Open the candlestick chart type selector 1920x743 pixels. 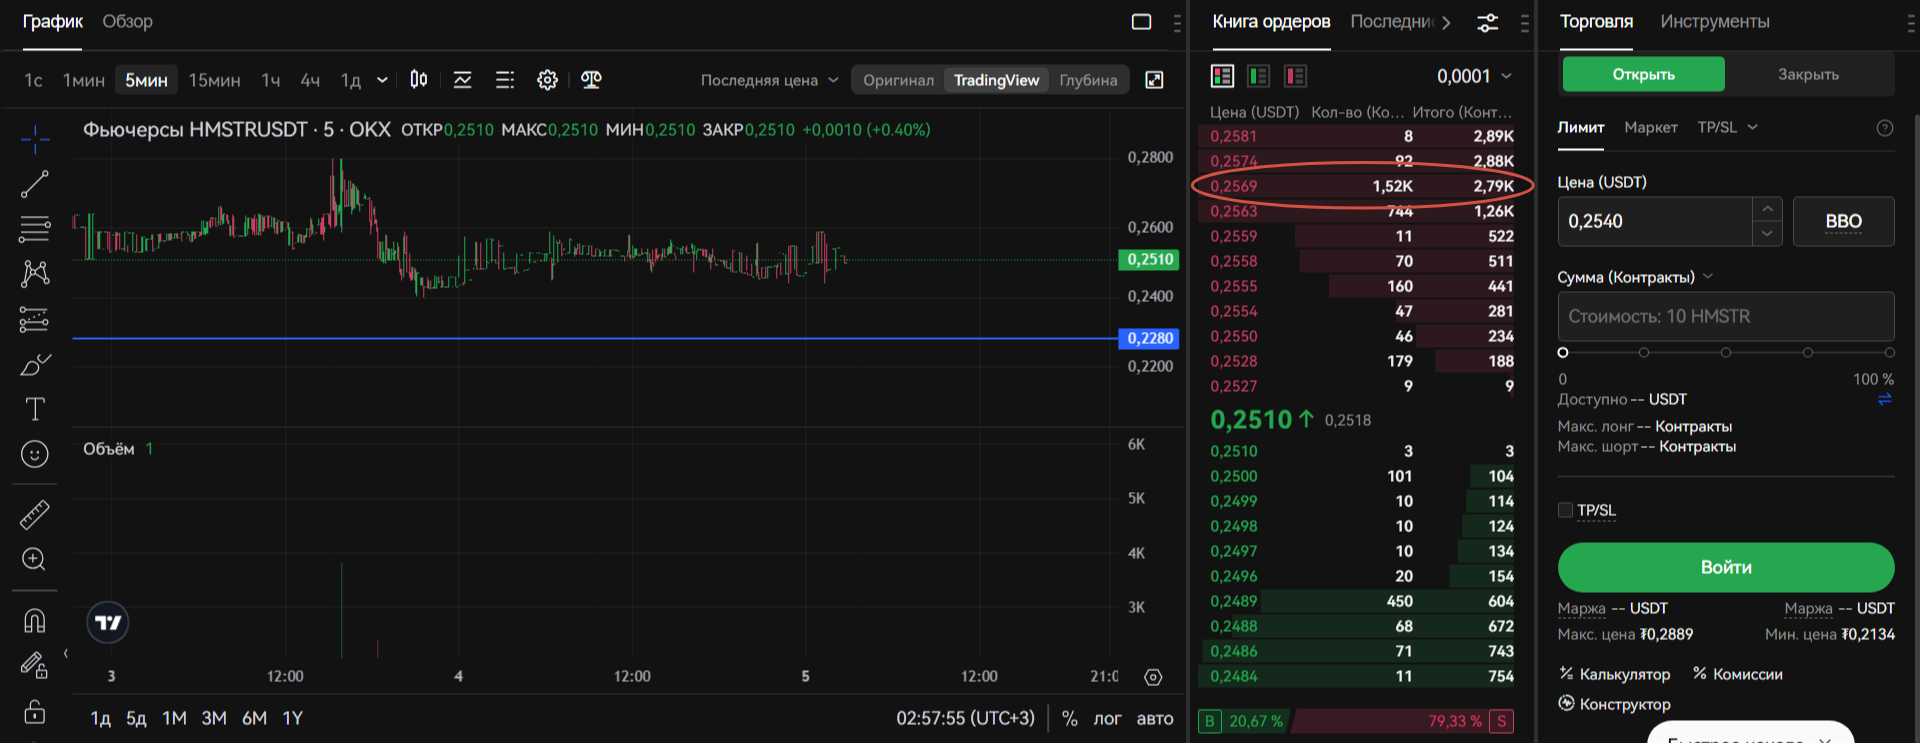coord(419,79)
